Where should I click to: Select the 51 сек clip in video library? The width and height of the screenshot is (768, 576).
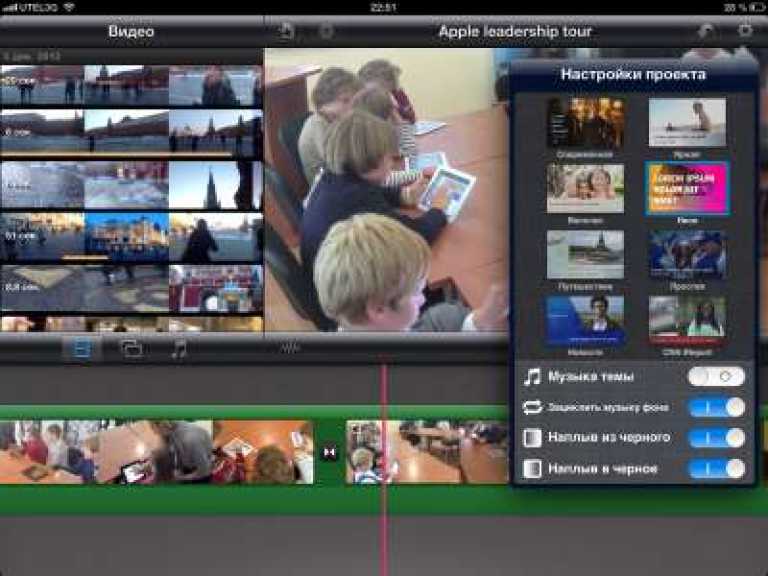coord(131,237)
